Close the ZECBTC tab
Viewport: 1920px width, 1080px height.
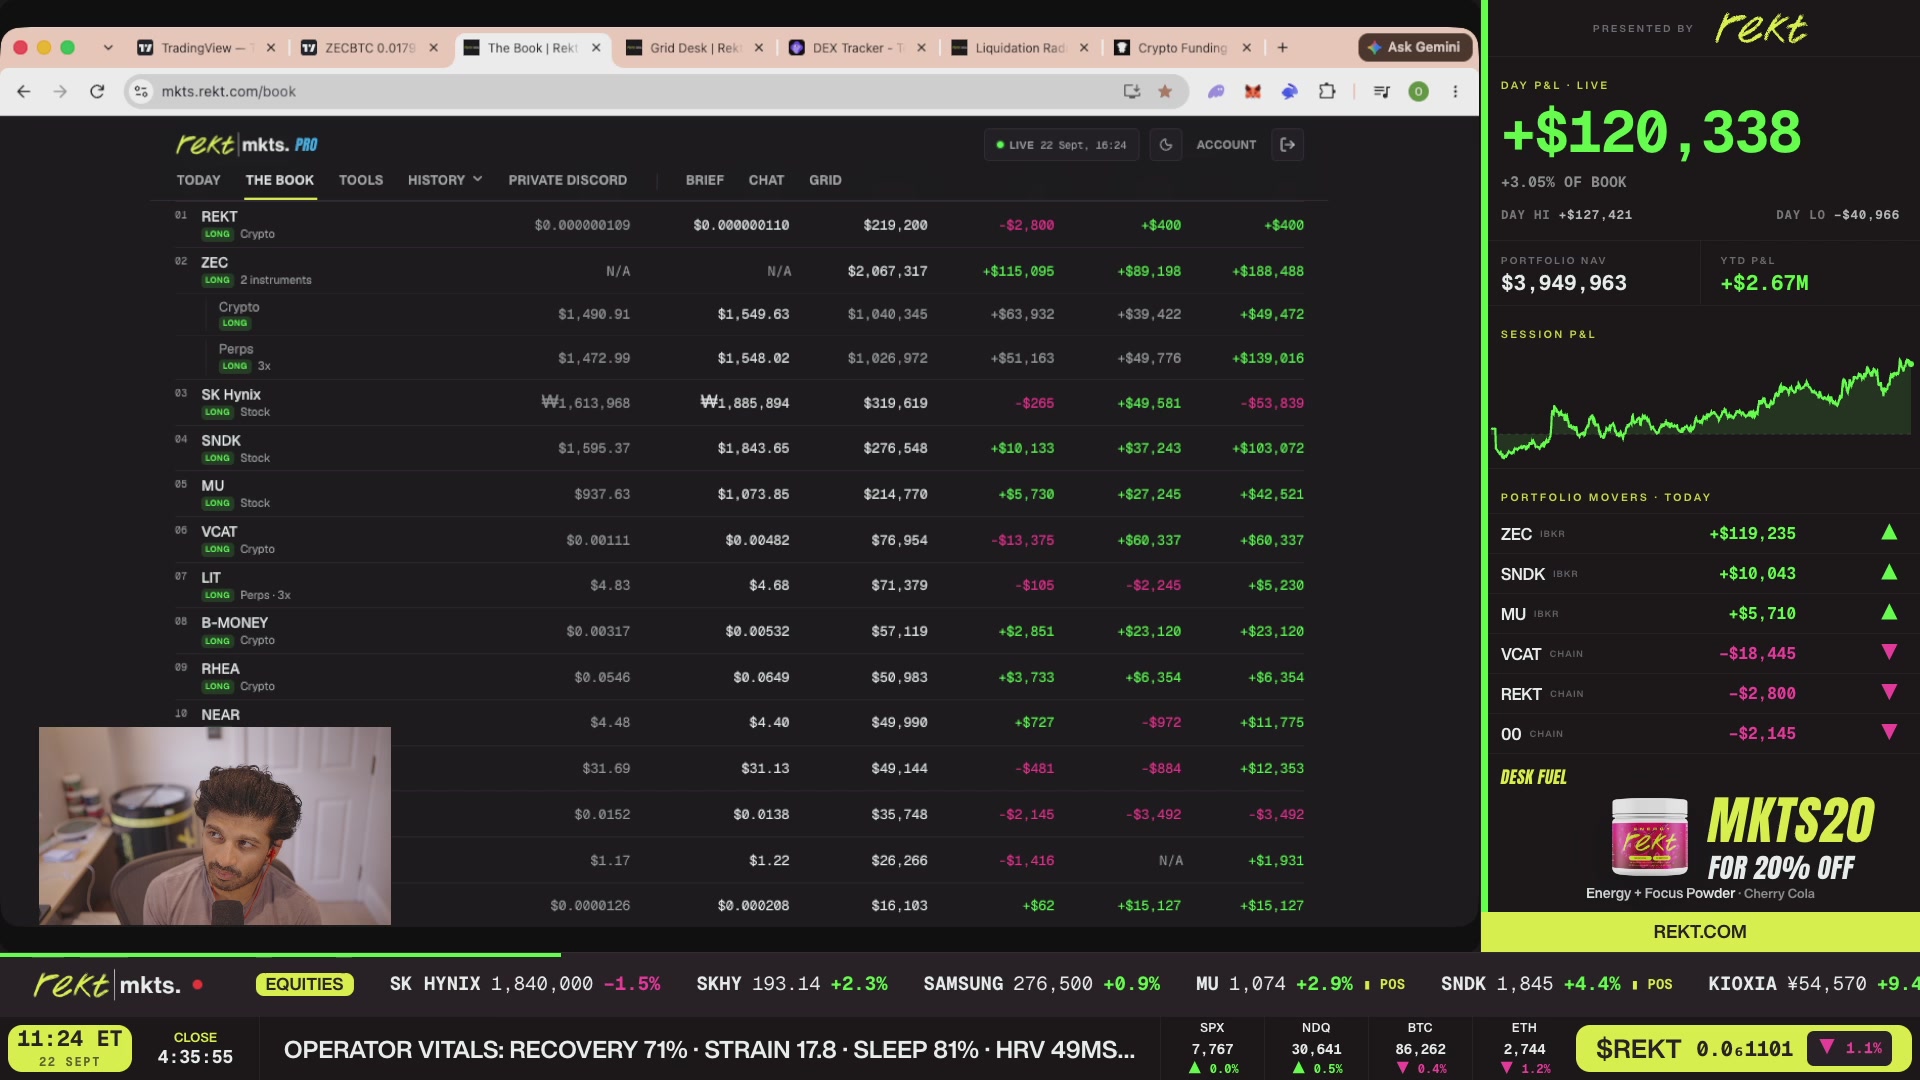click(433, 47)
